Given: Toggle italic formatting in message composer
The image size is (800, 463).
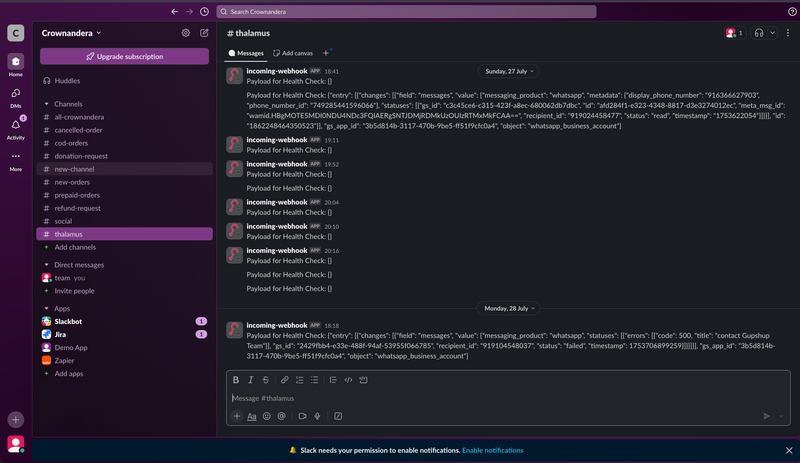Looking at the screenshot, I should pyautogui.click(x=251, y=380).
